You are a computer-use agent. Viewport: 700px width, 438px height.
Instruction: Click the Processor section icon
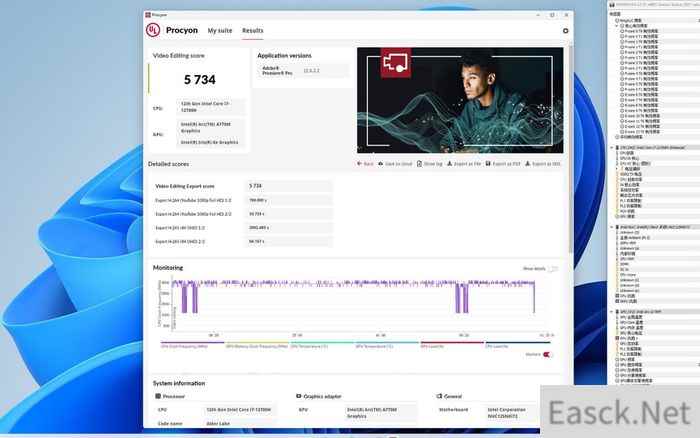(x=158, y=396)
